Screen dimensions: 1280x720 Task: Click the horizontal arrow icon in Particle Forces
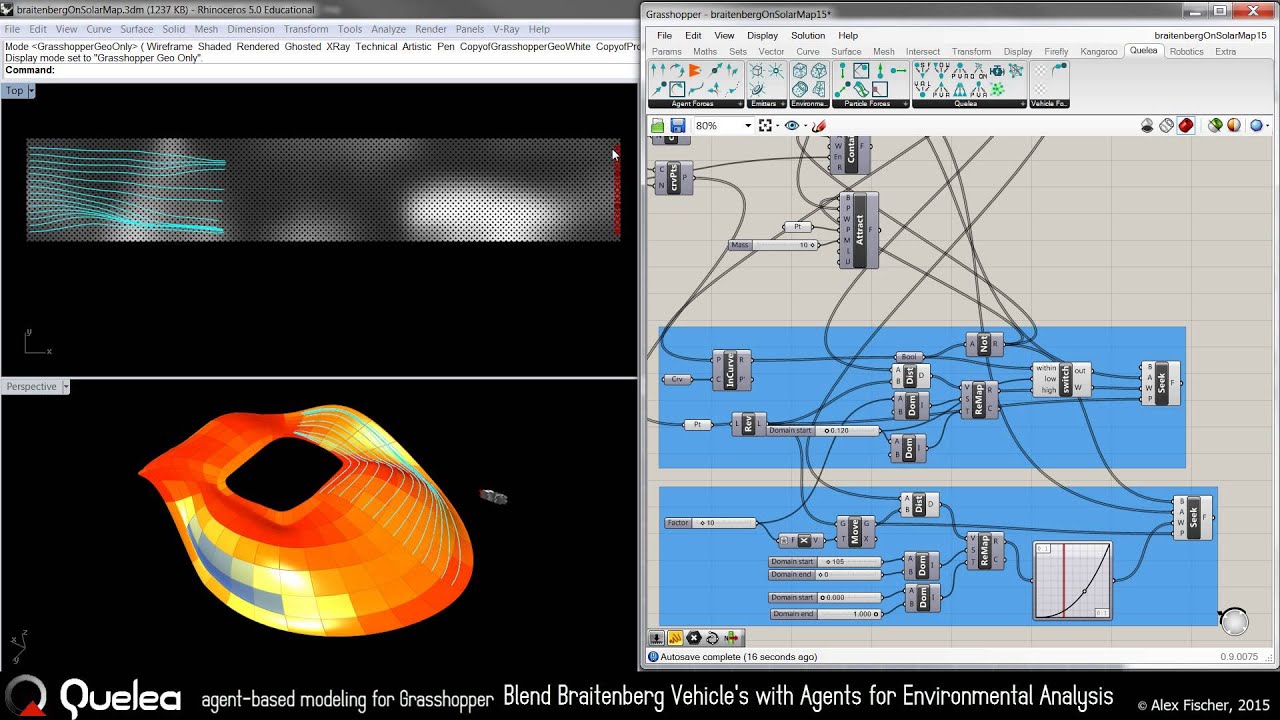[x=898, y=70]
